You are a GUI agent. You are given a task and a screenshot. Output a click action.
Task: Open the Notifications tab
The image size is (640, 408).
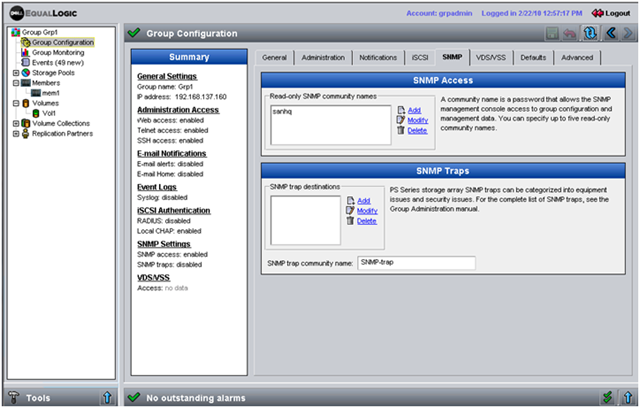pos(378,58)
